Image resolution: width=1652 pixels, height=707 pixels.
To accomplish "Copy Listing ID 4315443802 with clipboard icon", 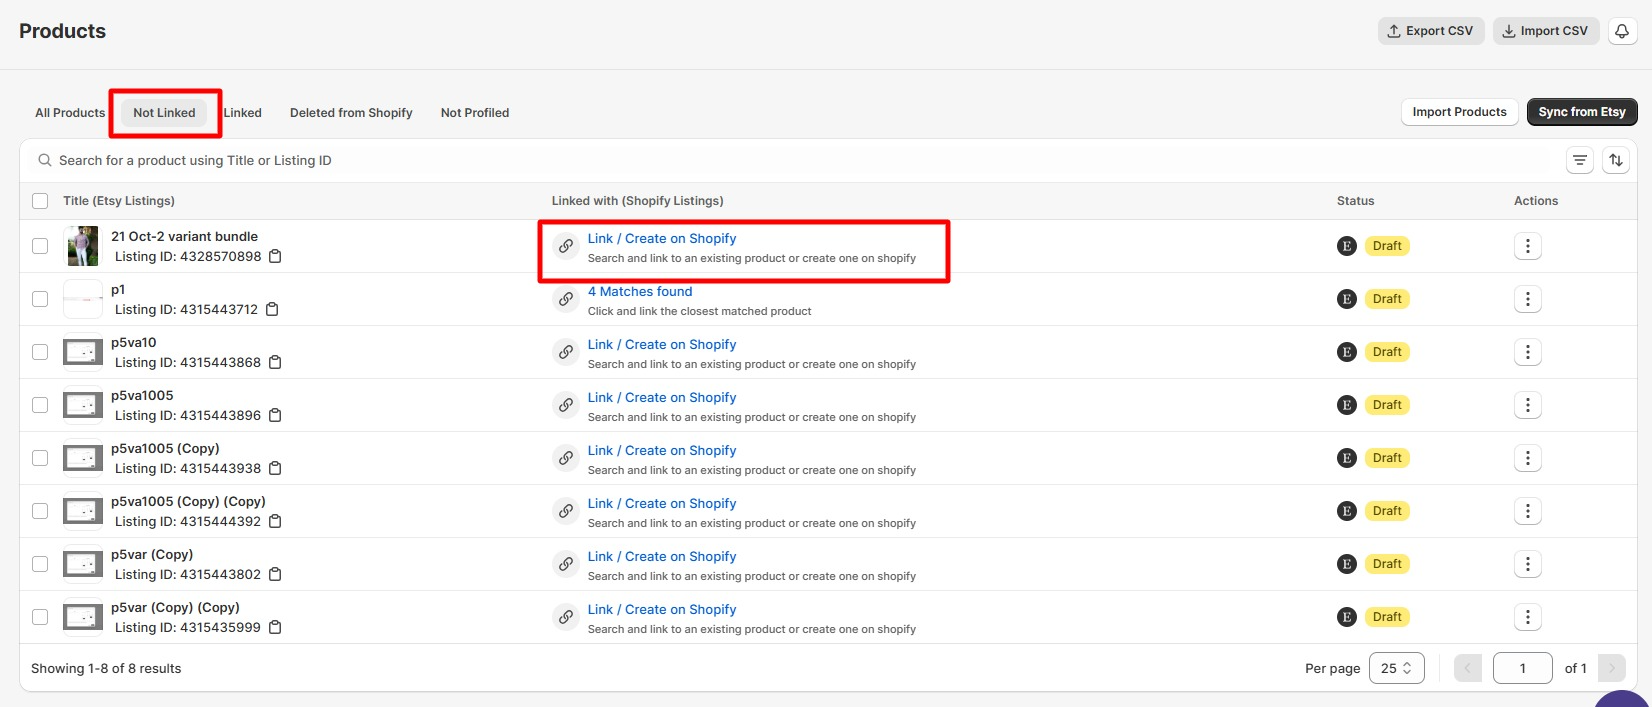I will [275, 575].
